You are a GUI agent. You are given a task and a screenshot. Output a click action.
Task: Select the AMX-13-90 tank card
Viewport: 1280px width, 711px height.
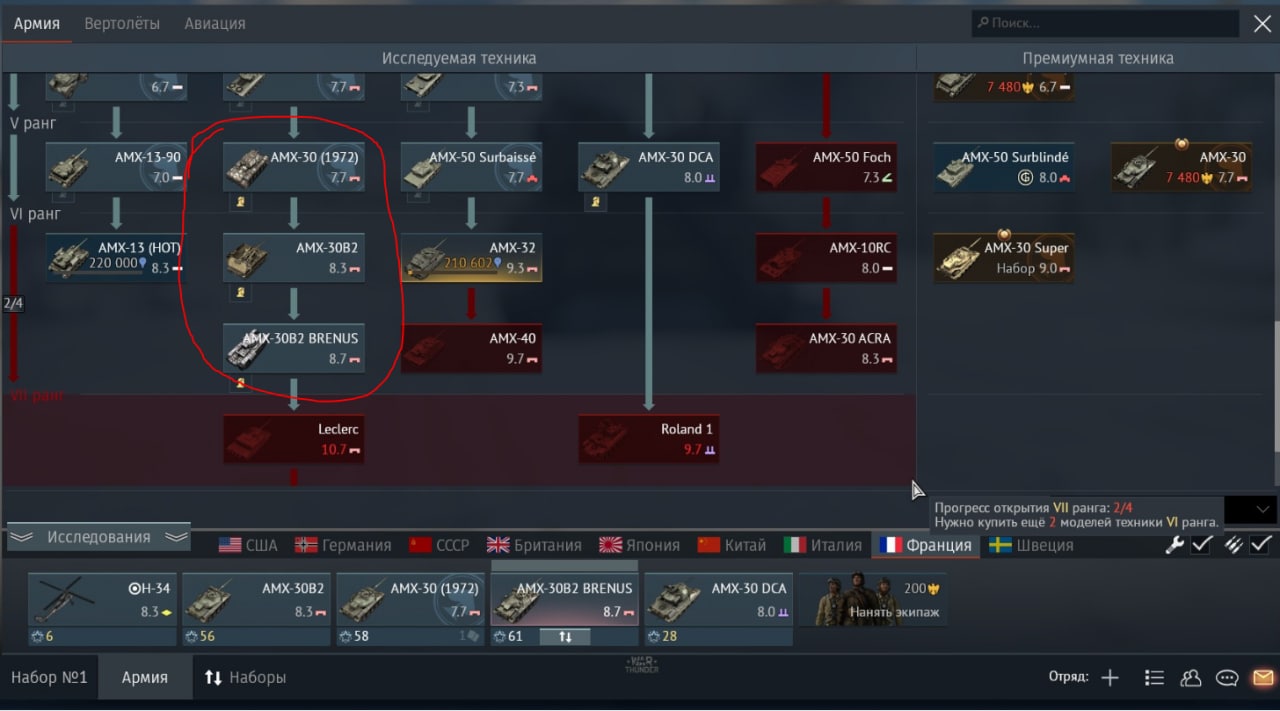(116, 167)
